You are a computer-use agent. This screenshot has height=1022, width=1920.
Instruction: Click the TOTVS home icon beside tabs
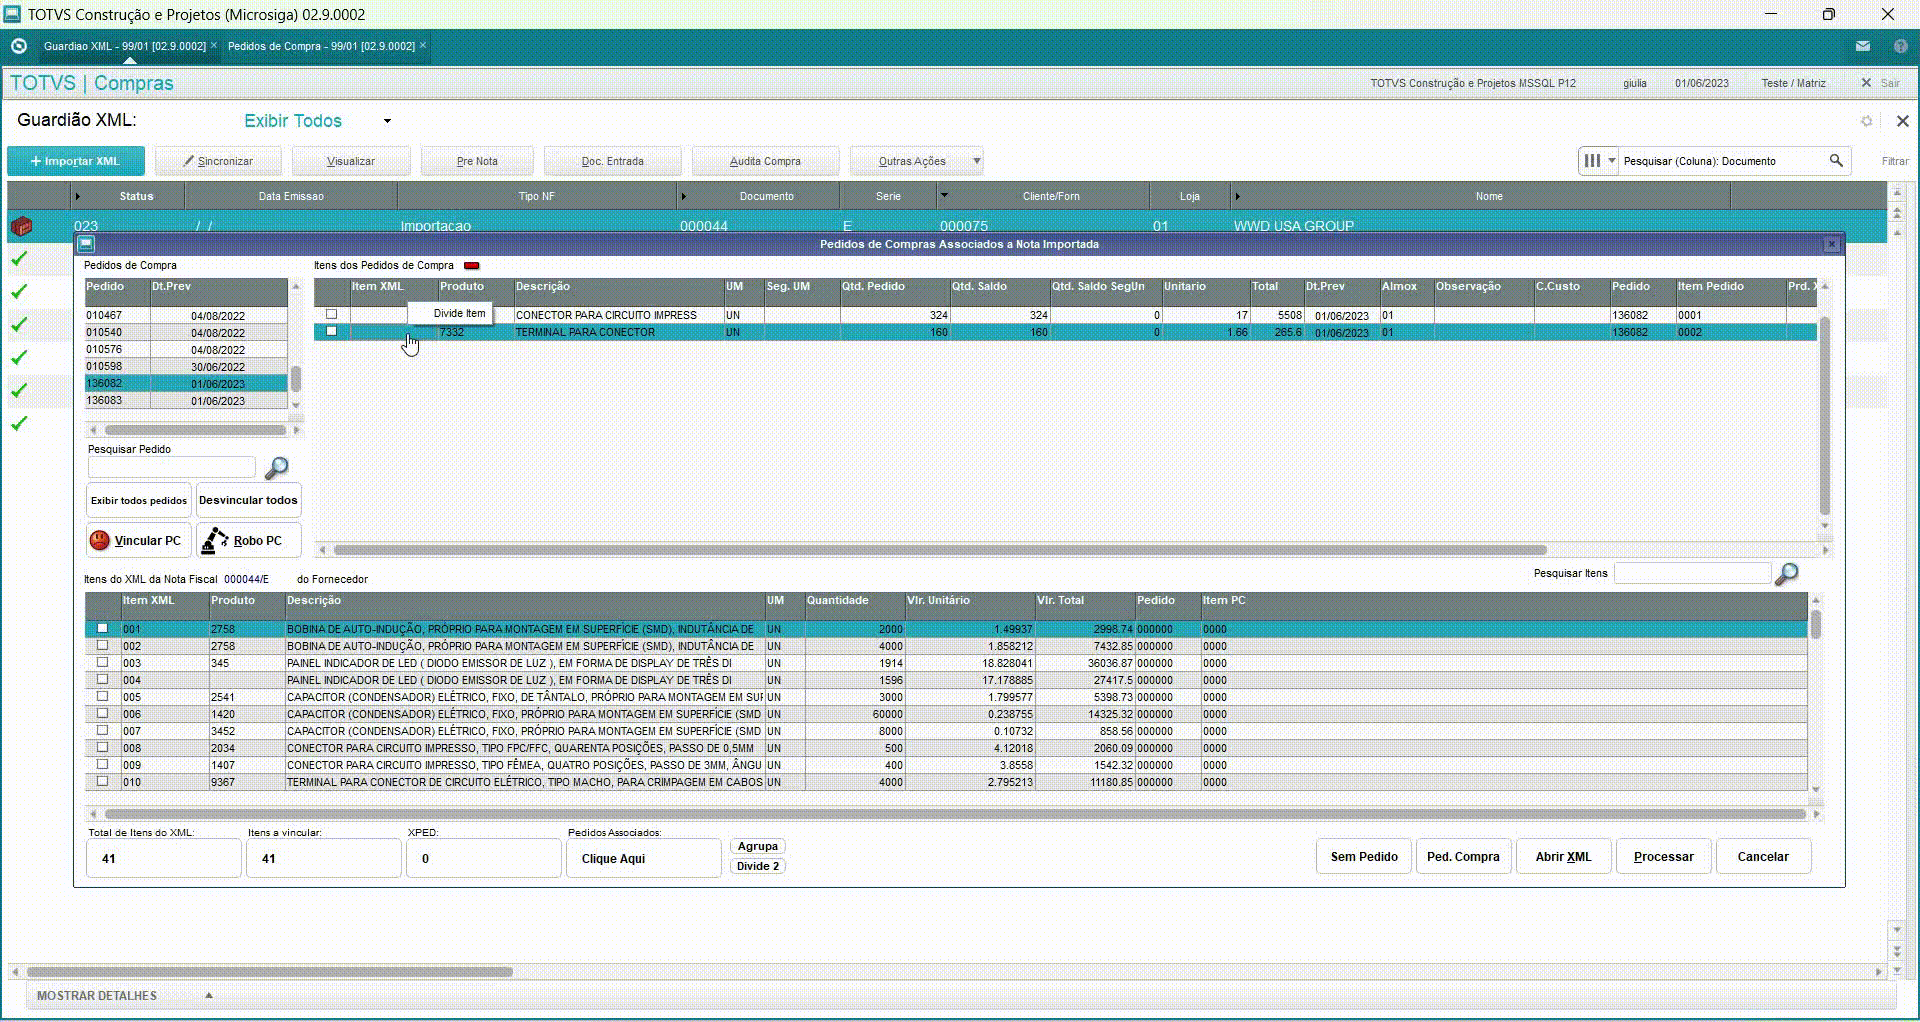(x=19, y=46)
